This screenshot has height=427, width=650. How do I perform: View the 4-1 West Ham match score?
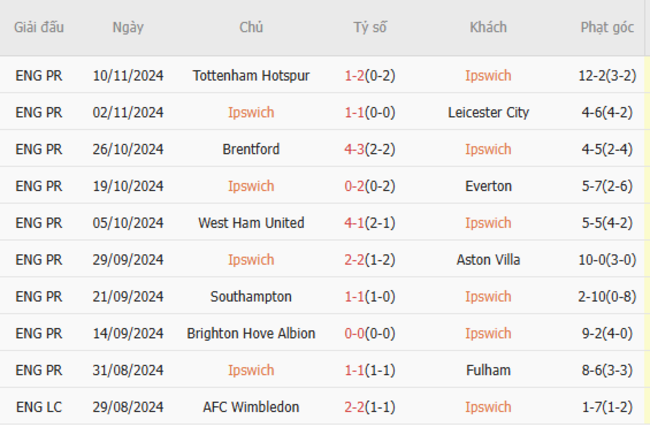(x=354, y=223)
